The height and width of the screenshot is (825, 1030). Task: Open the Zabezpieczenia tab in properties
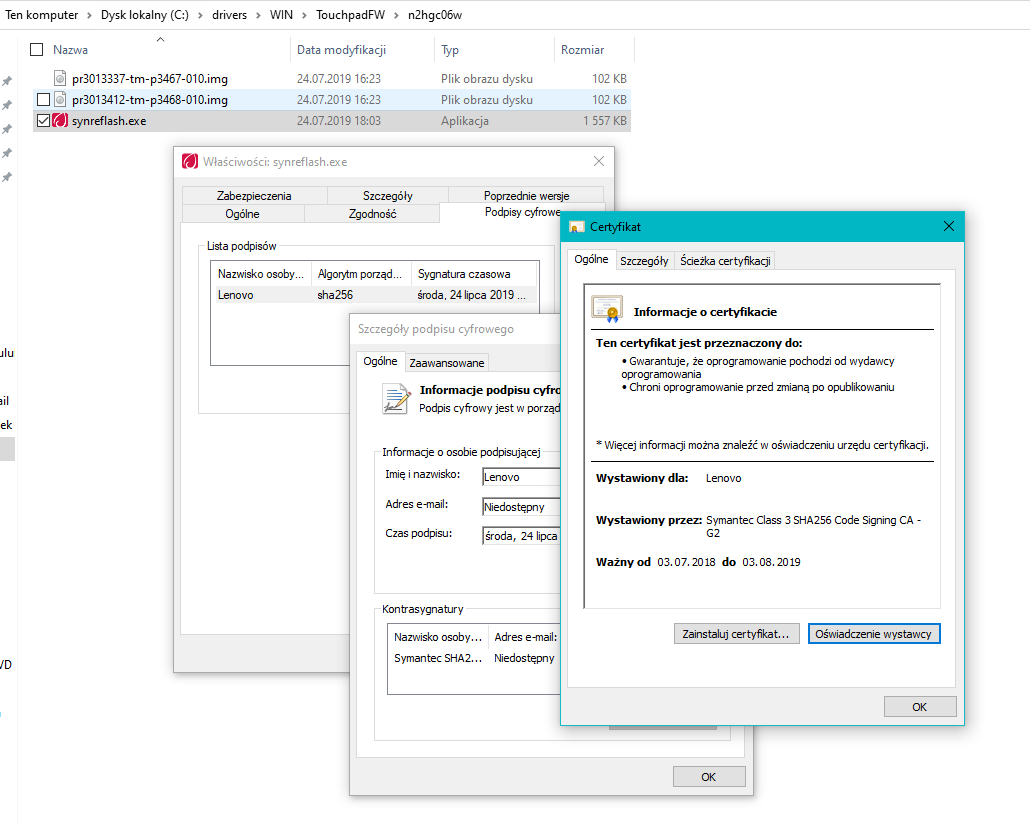coord(254,196)
